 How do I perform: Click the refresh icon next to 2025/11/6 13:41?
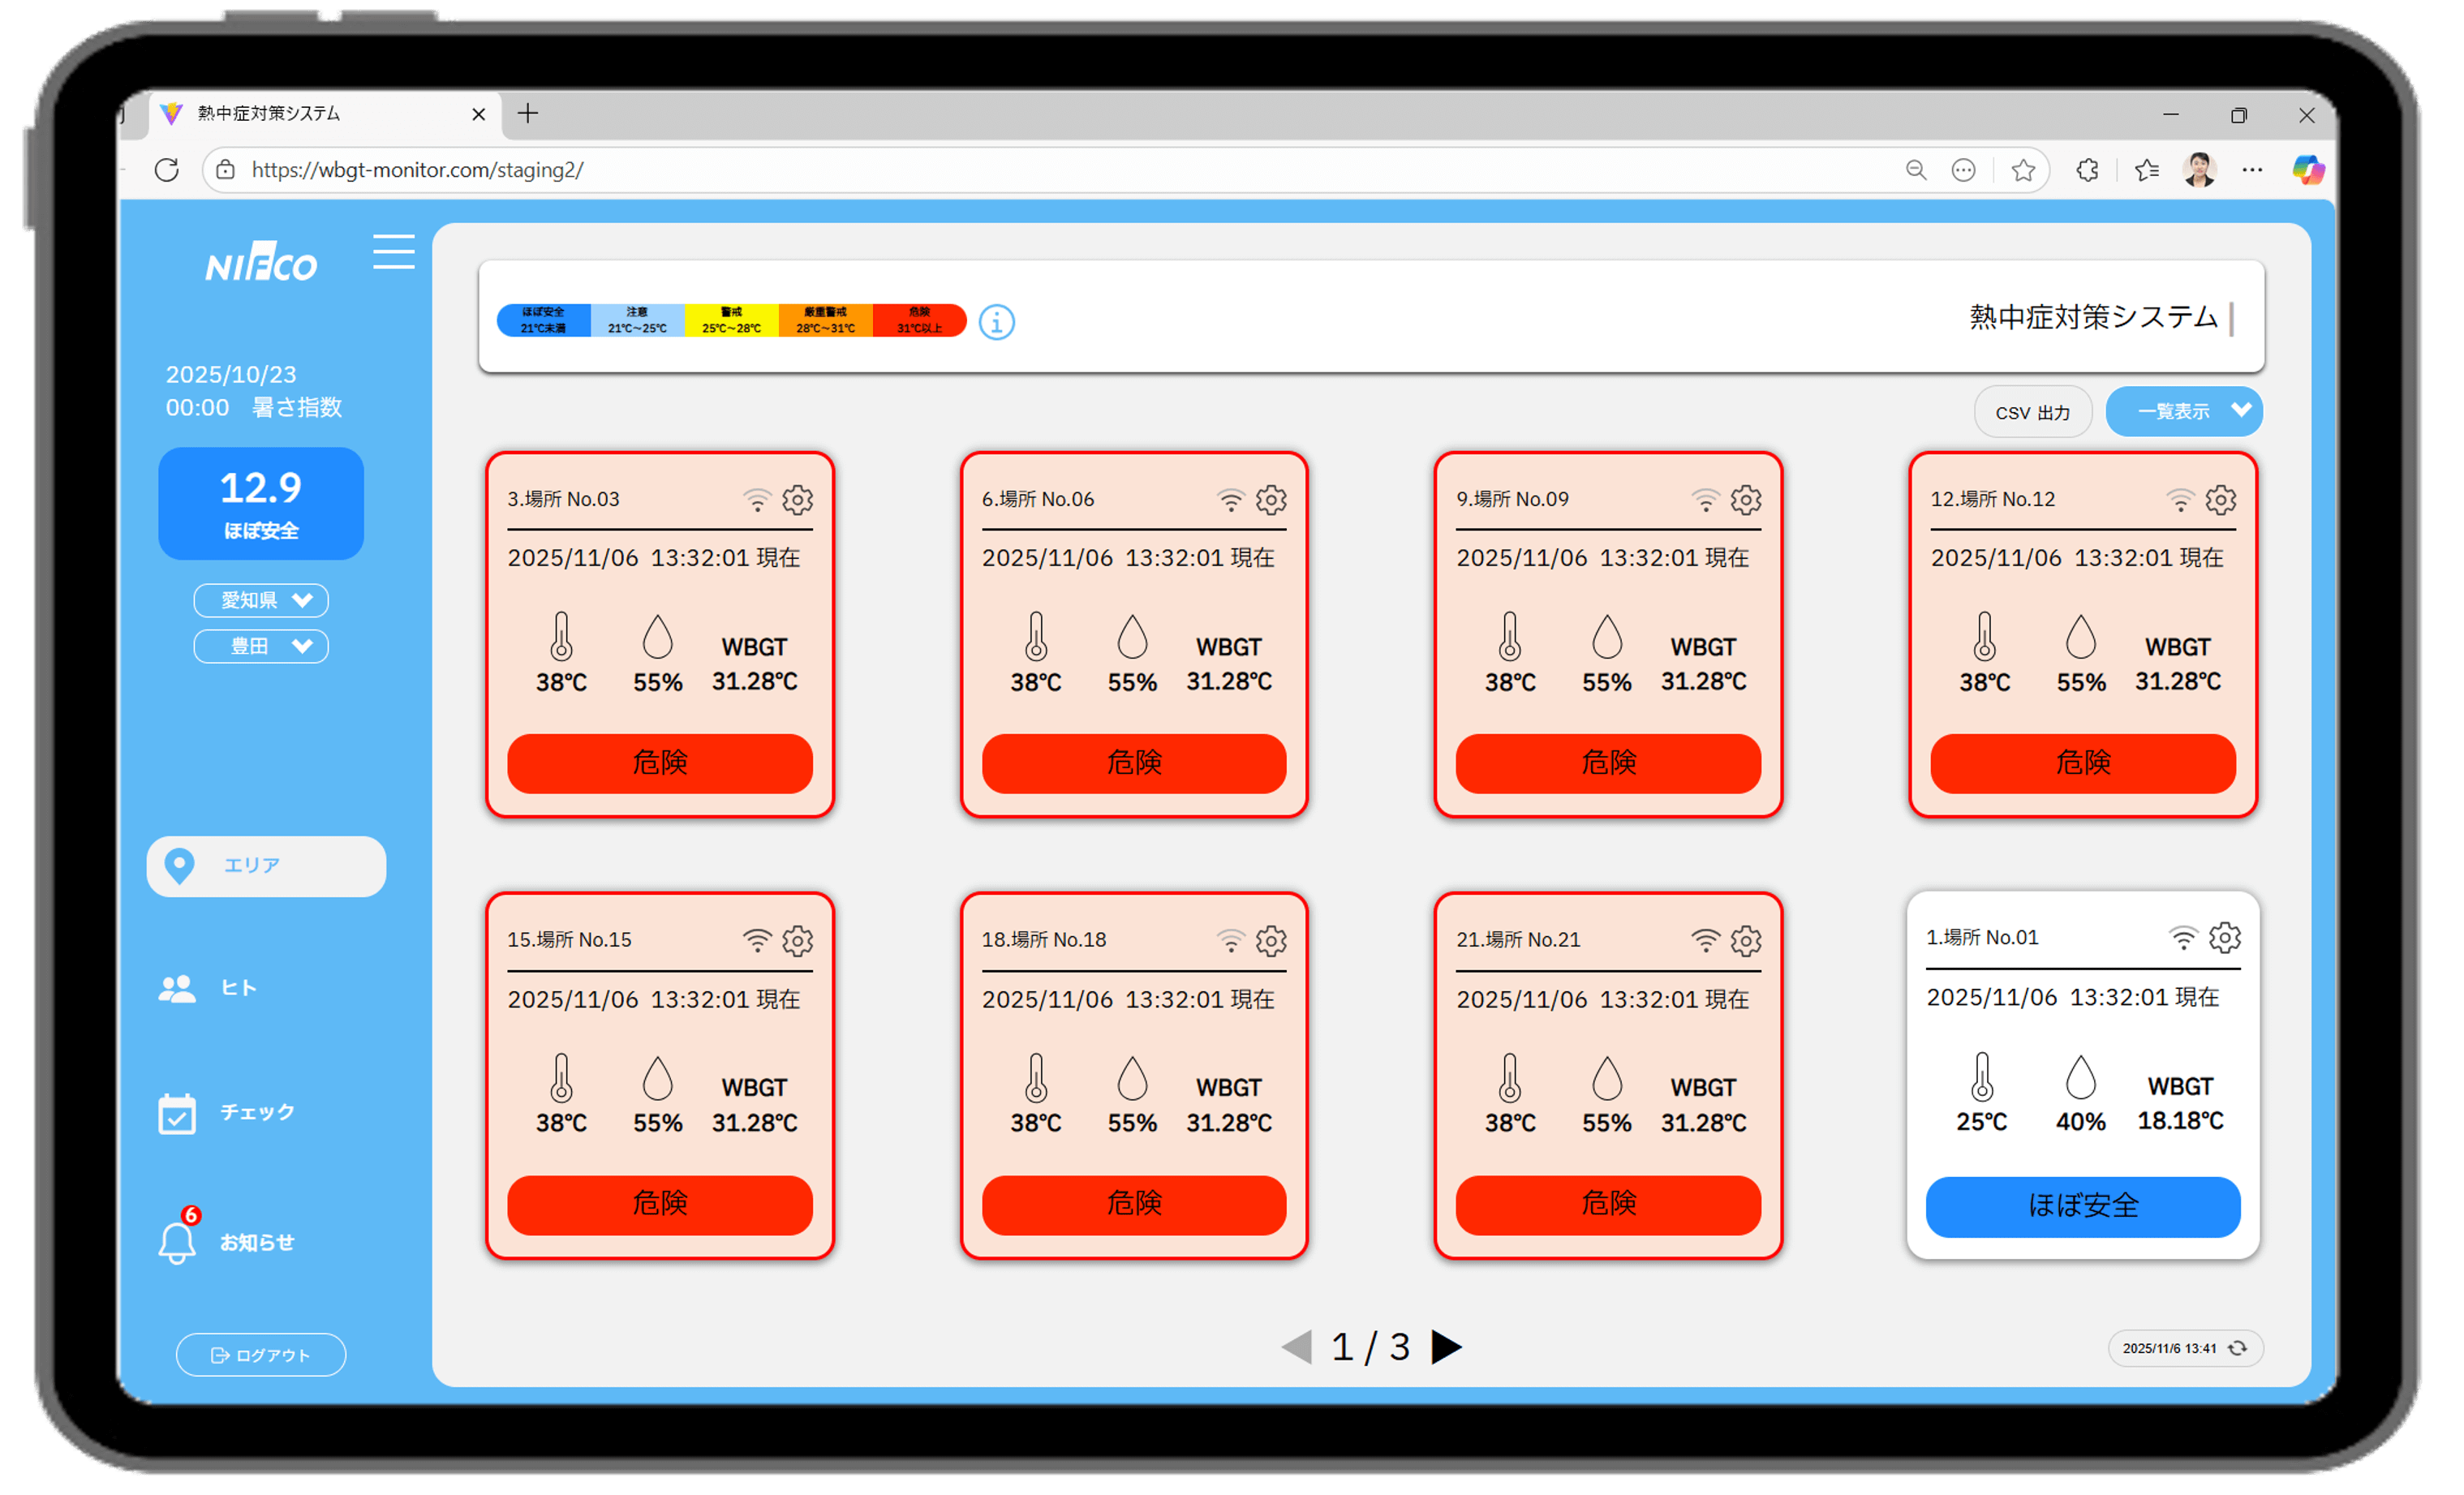pyautogui.click(x=2238, y=1348)
